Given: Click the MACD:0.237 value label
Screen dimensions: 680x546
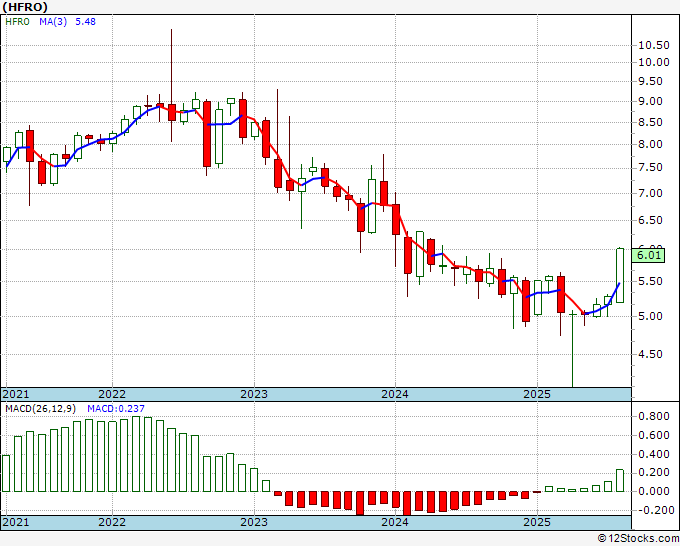Looking at the screenshot, I should click(x=116, y=409).
